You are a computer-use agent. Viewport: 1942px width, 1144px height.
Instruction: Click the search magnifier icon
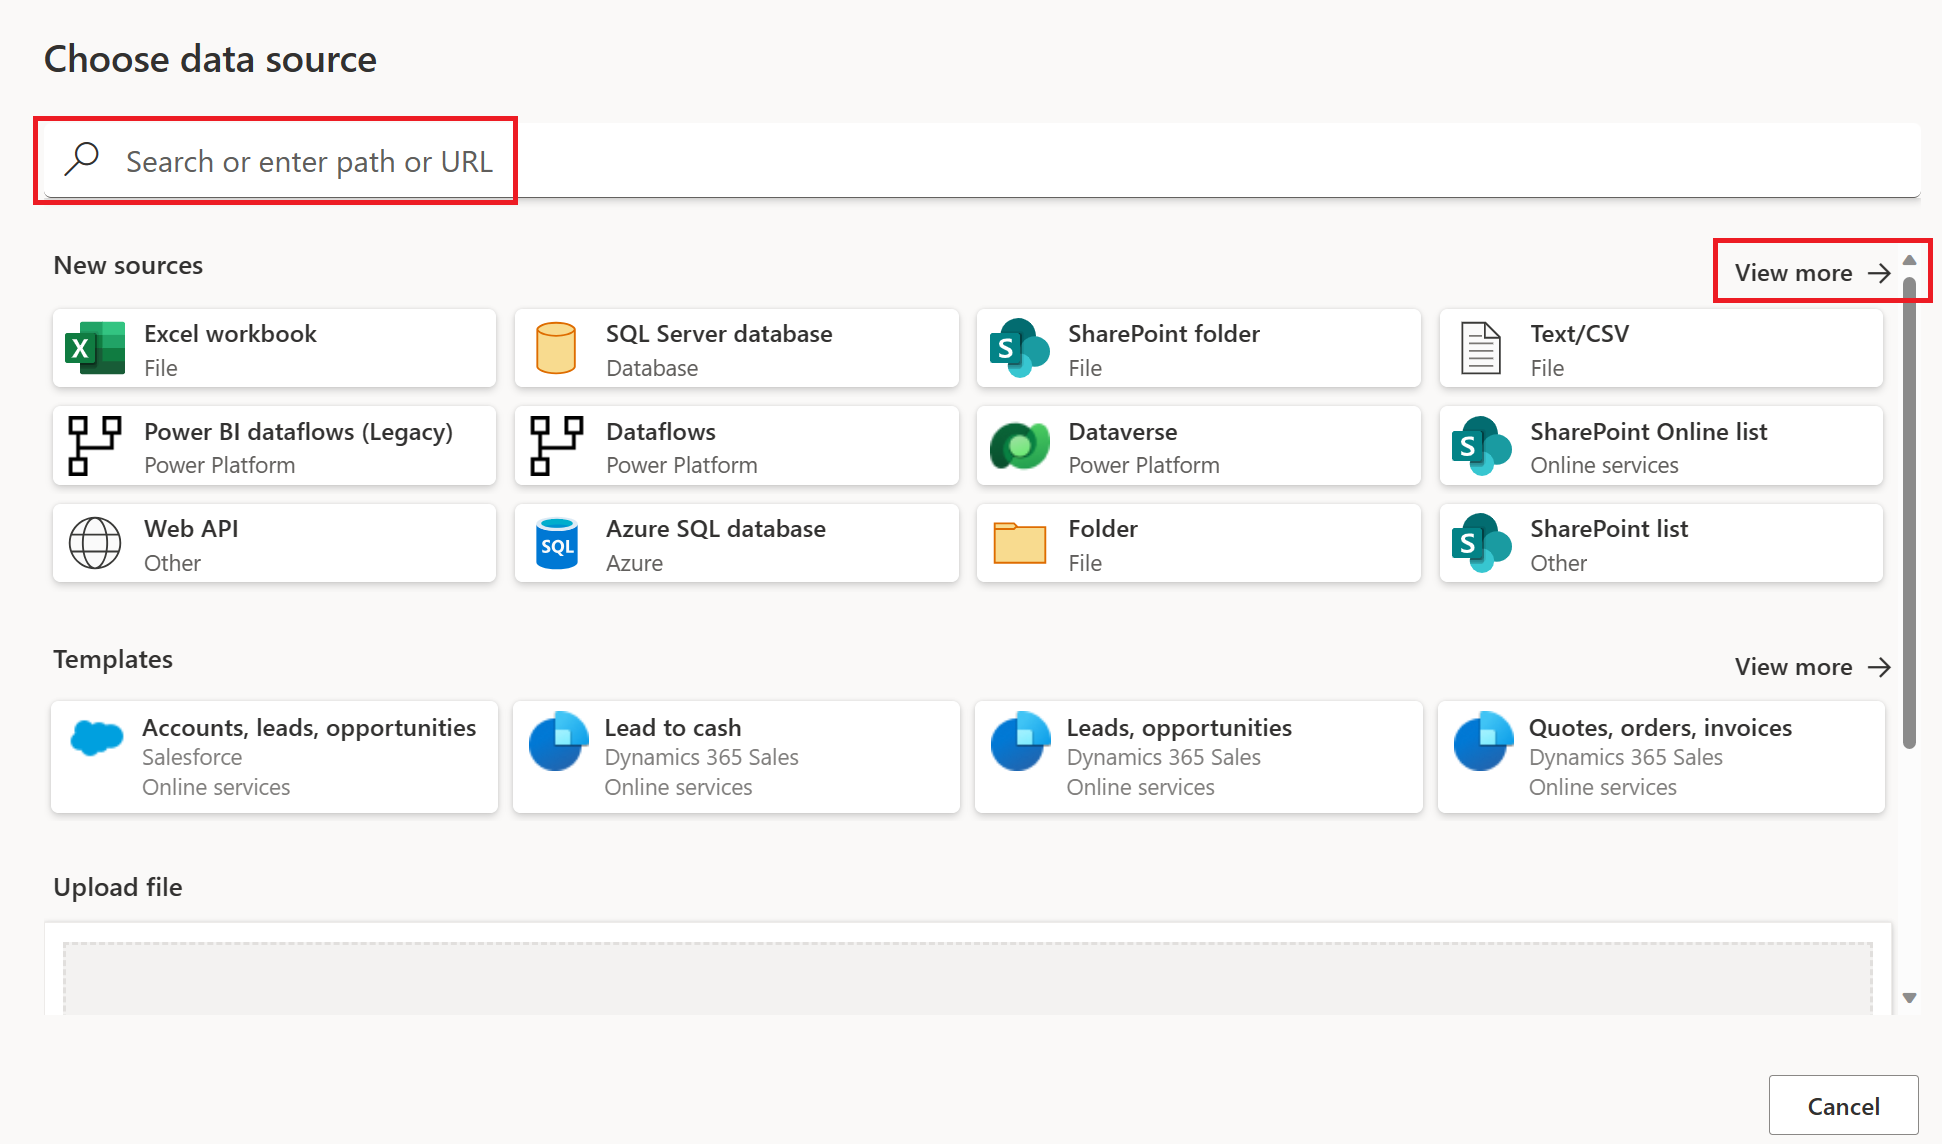(82, 159)
